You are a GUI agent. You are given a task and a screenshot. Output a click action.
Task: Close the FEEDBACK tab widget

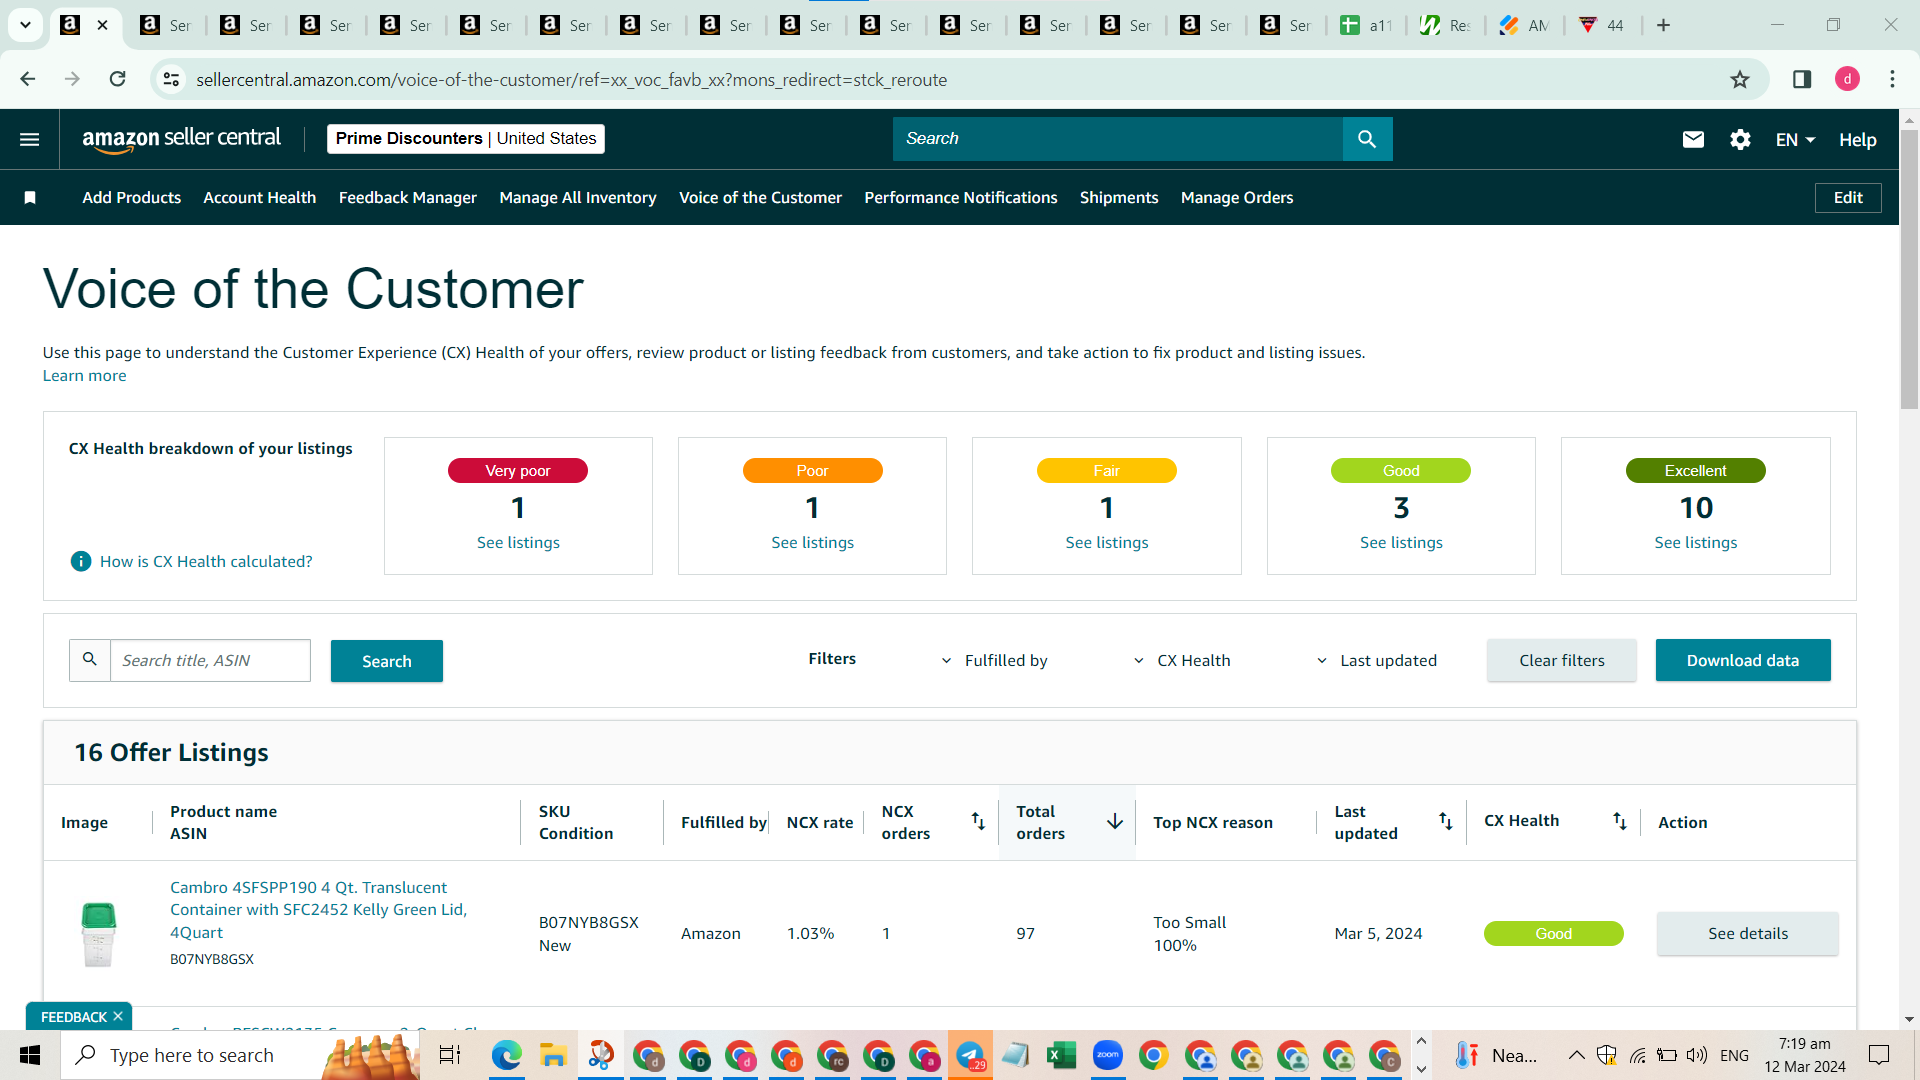click(118, 1017)
